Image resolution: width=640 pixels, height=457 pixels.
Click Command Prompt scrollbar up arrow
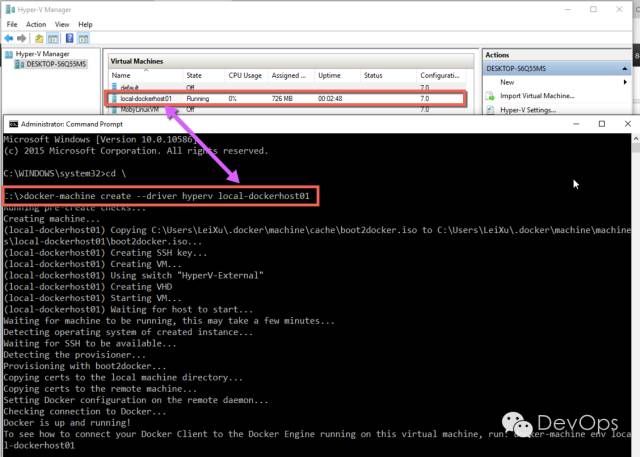coord(636,139)
